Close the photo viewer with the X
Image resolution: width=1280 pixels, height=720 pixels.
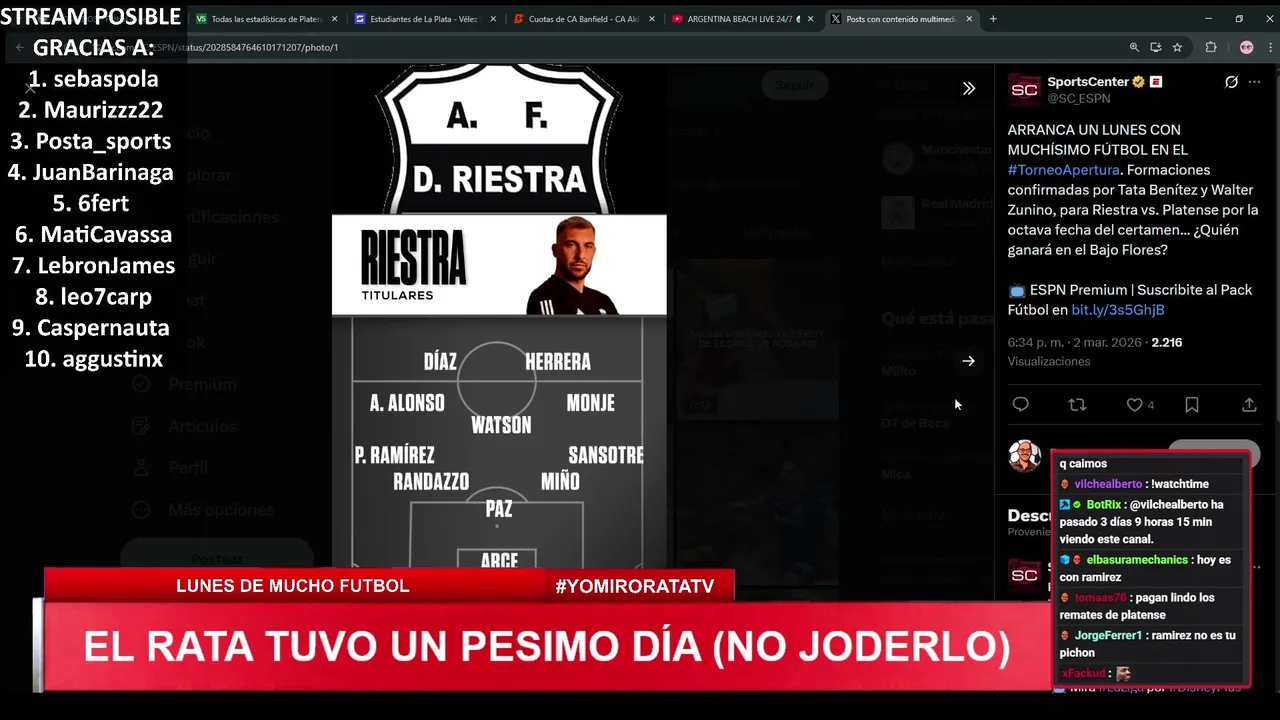click(30, 88)
